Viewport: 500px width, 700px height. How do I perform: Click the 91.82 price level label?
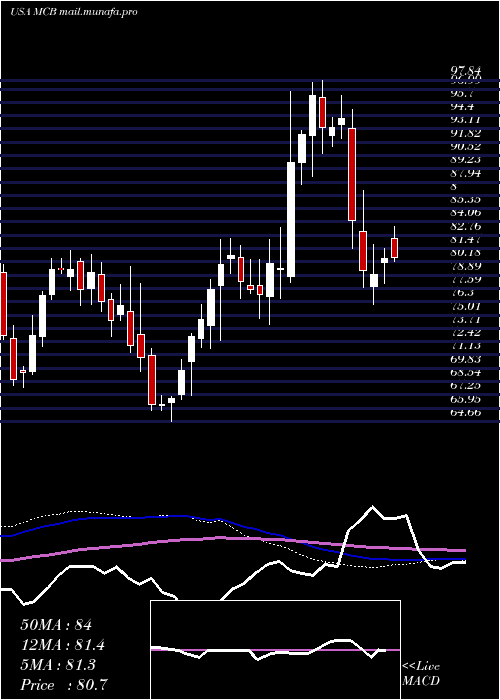click(x=466, y=133)
